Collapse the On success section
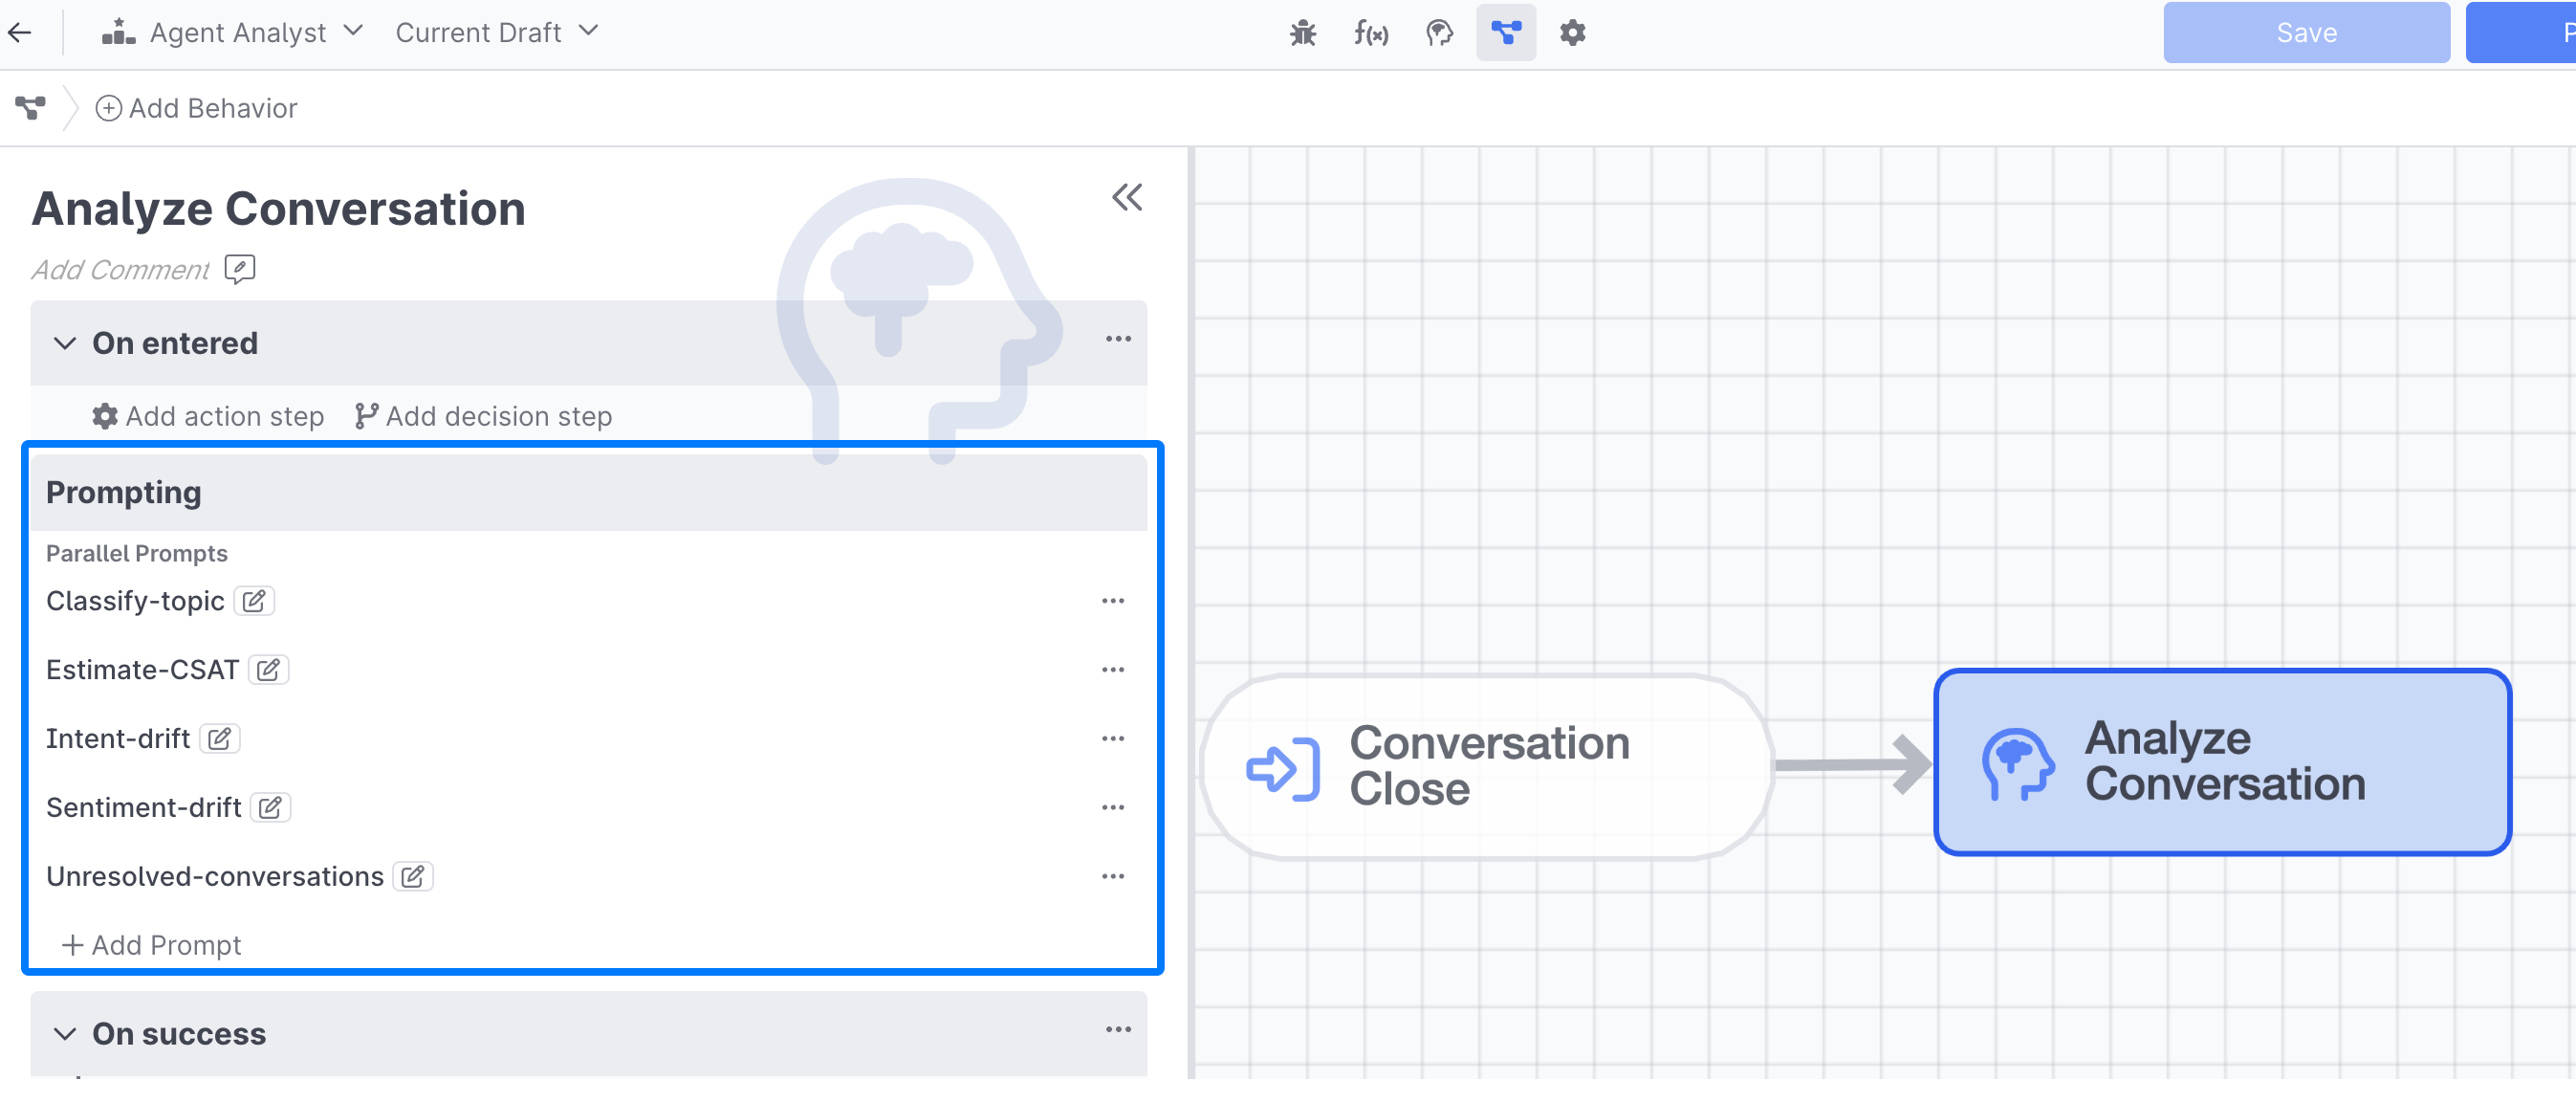 click(x=65, y=1034)
